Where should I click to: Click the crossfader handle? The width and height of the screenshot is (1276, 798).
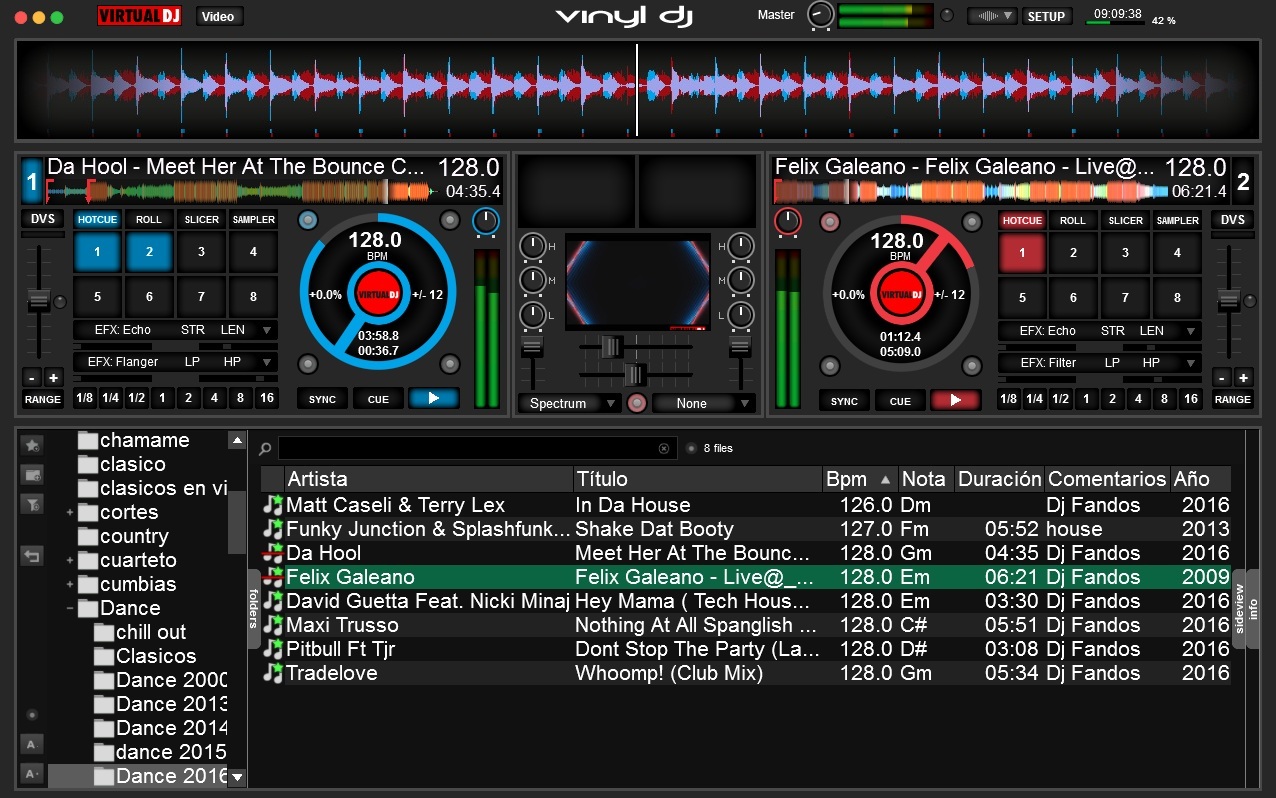click(x=634, y=374)
